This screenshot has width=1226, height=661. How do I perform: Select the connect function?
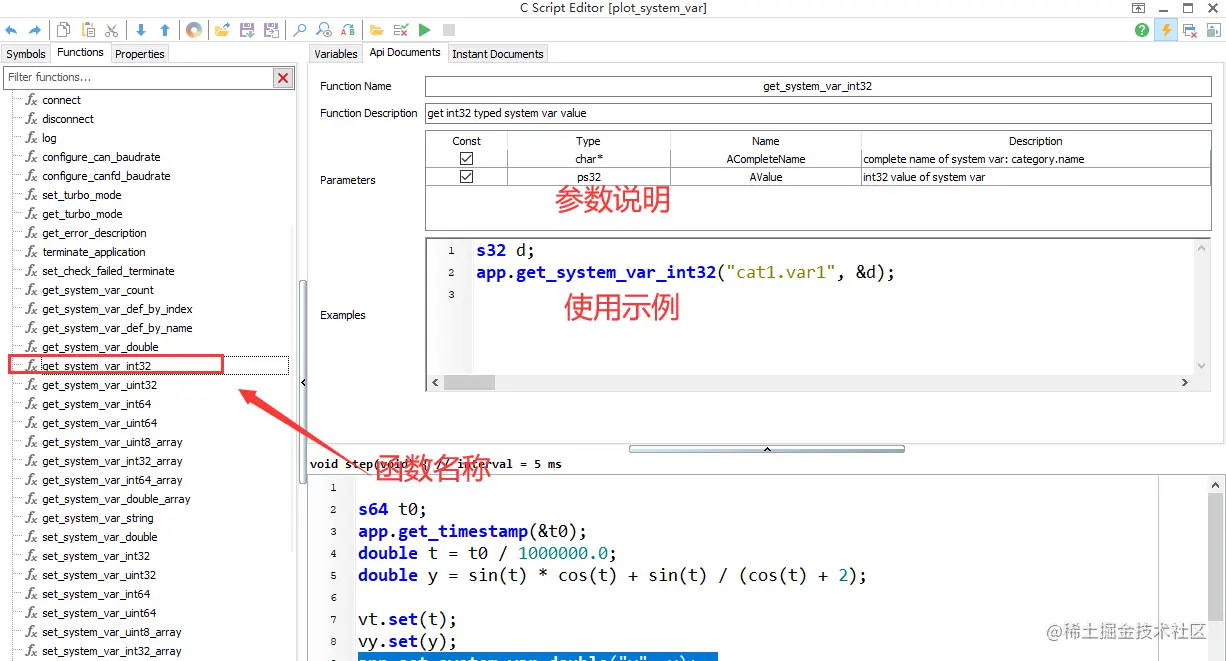pyautogui.click(x=62, y=100)
